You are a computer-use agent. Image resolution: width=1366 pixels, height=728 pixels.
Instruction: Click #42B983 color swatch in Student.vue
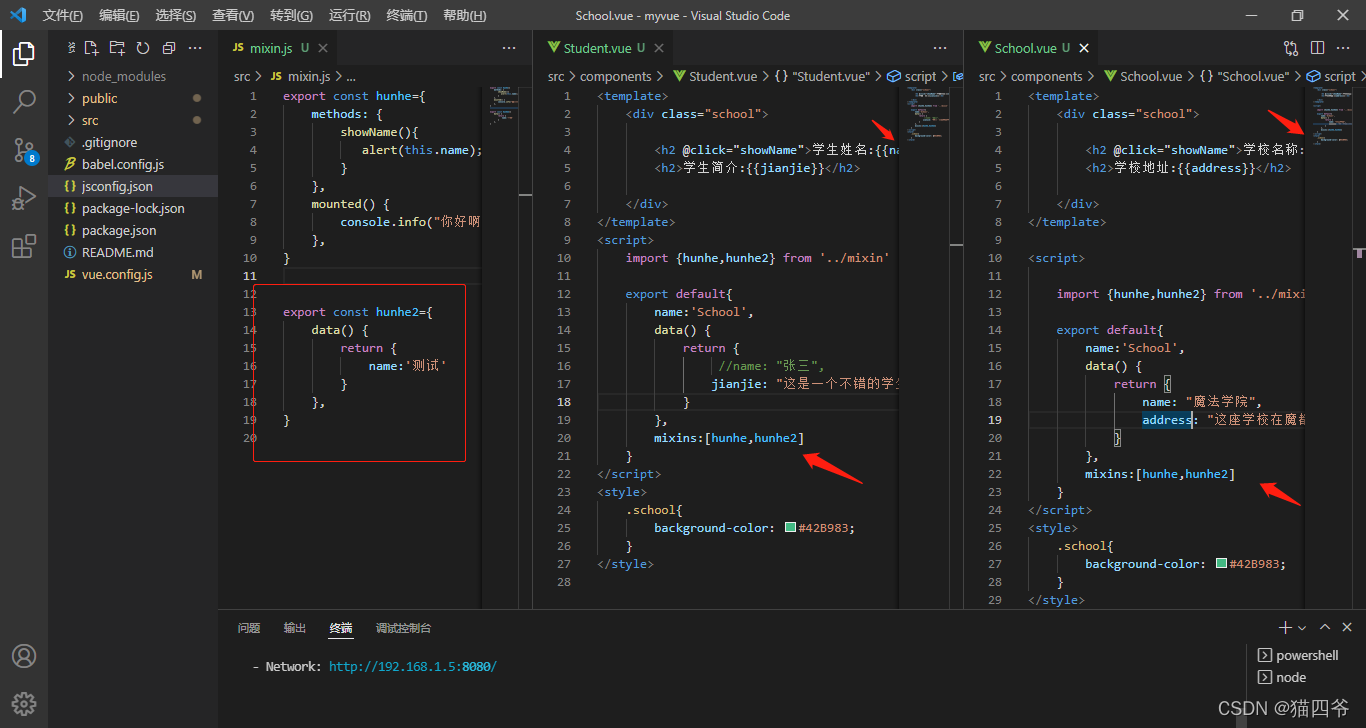point(790,528)
